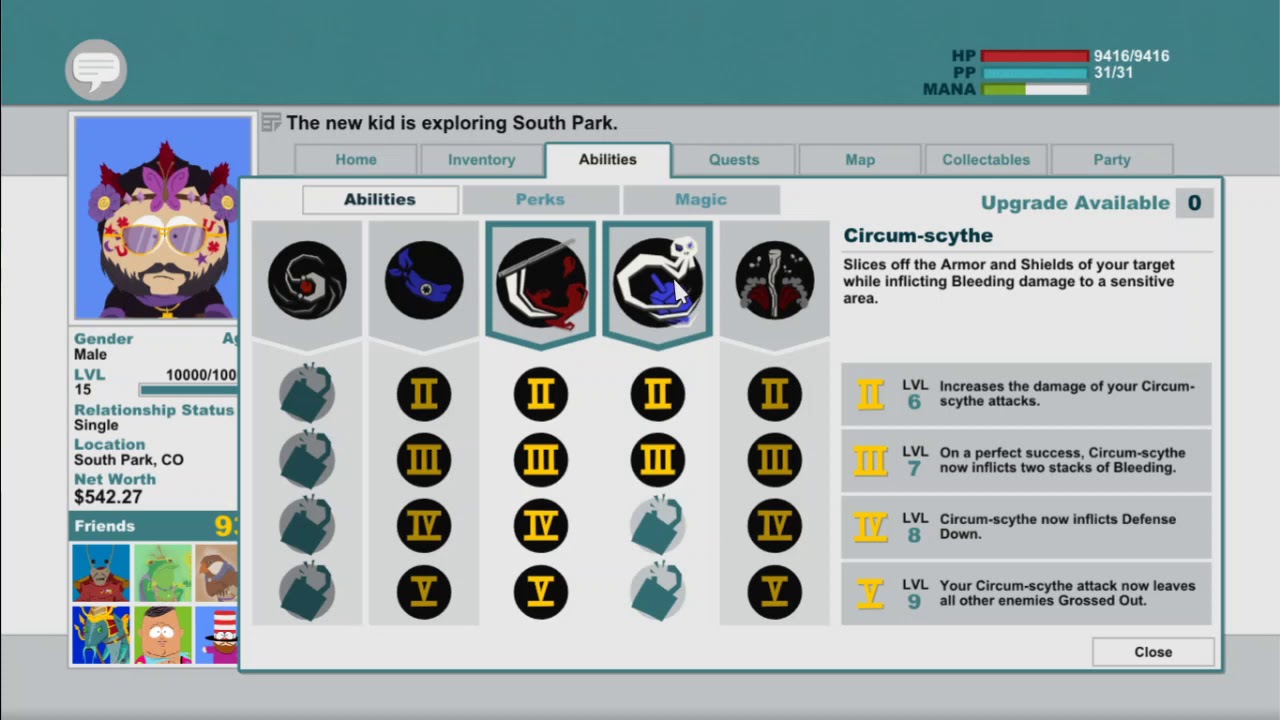Click the Upgrade Available counter box

coord(1194,203)
